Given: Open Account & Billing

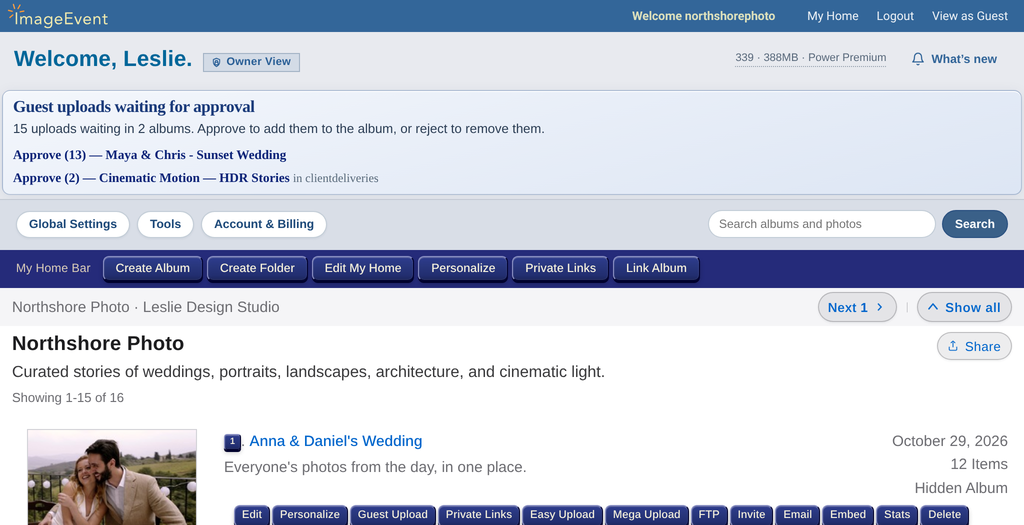Looking at the screenshot, I should (264, 224).
